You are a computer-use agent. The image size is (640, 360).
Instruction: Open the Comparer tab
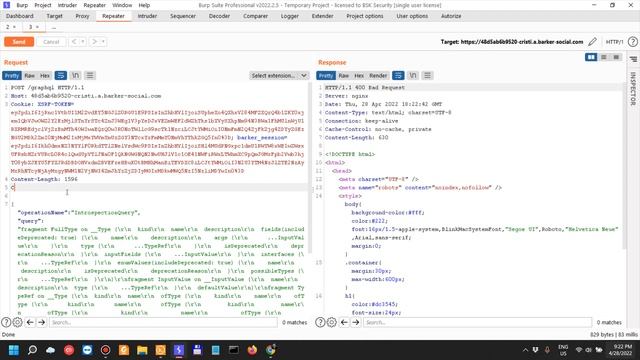point(256,16)
